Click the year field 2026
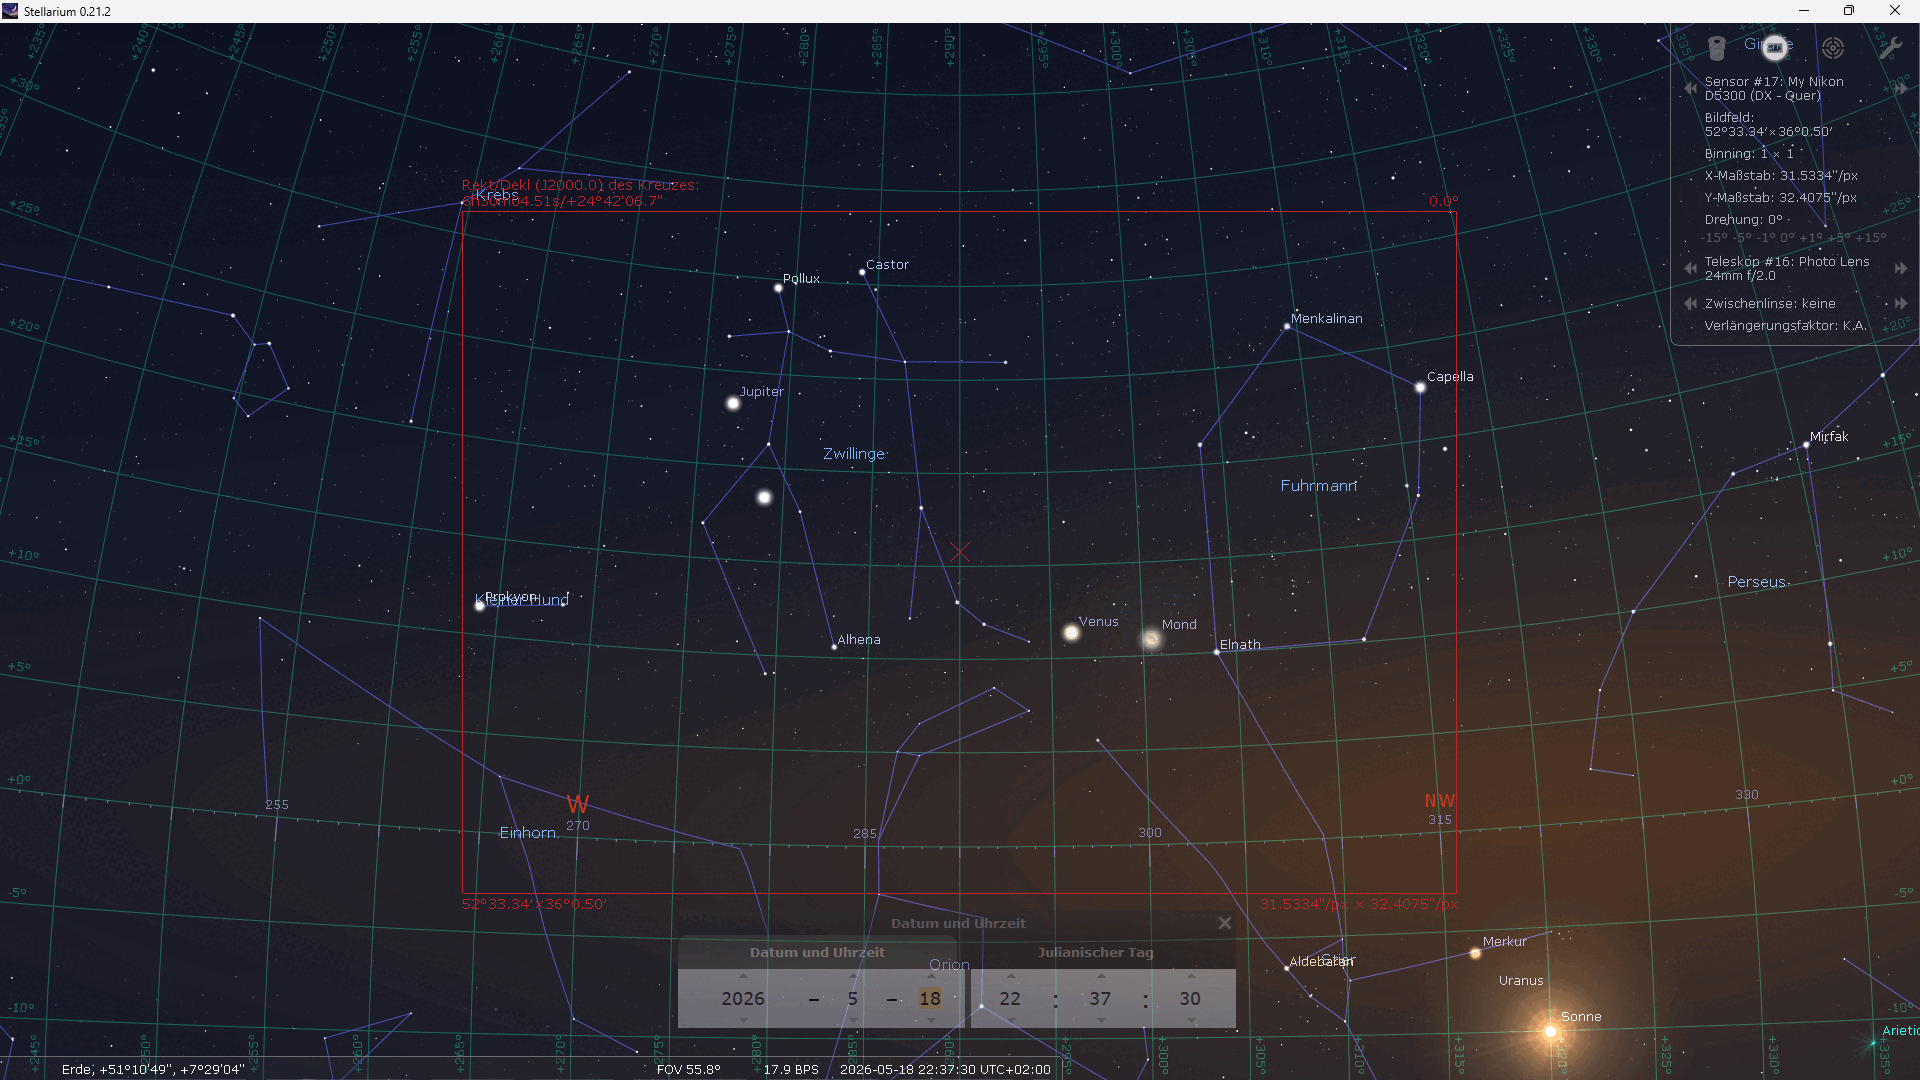1920x1080 pixels. [x=743, y=998]
